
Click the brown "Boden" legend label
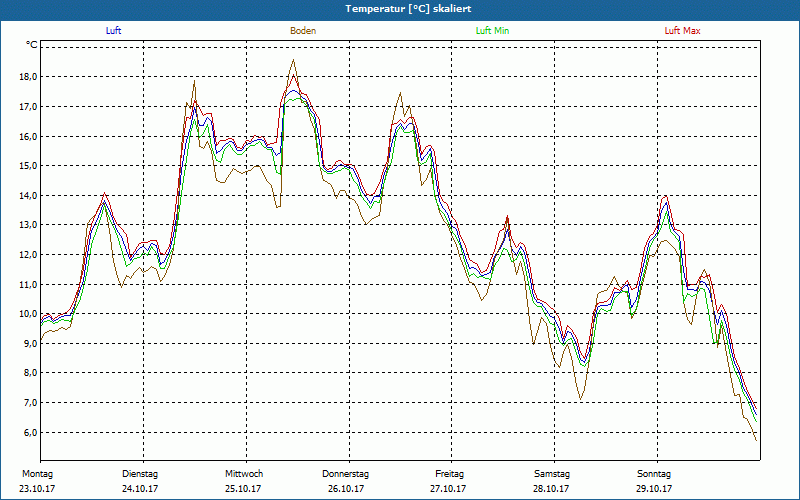coord(303,31)
